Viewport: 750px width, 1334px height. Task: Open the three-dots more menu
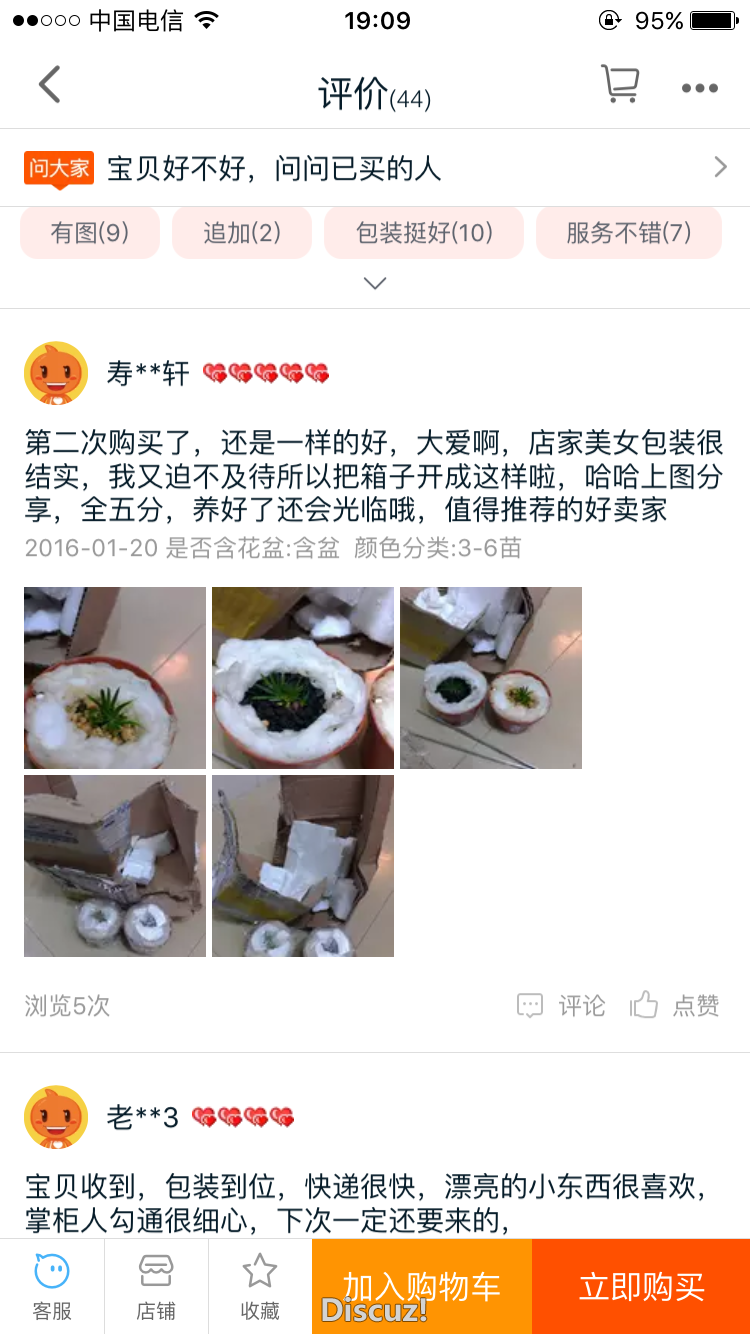tap(700, 88)
